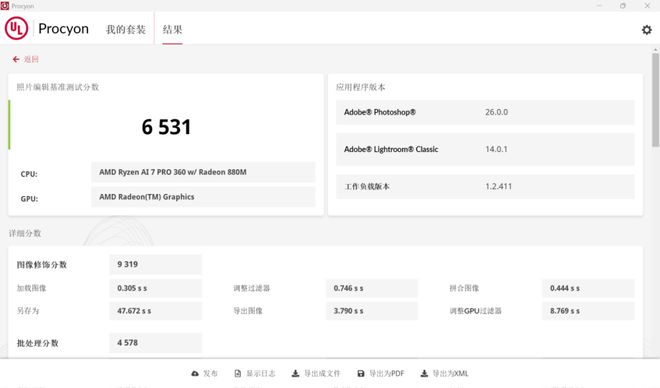This screenshot has height=388, width=660.
Task: Click the Adobe® Lightroom® Classic label
Action: pyautogui.click(x=391, y=149)
